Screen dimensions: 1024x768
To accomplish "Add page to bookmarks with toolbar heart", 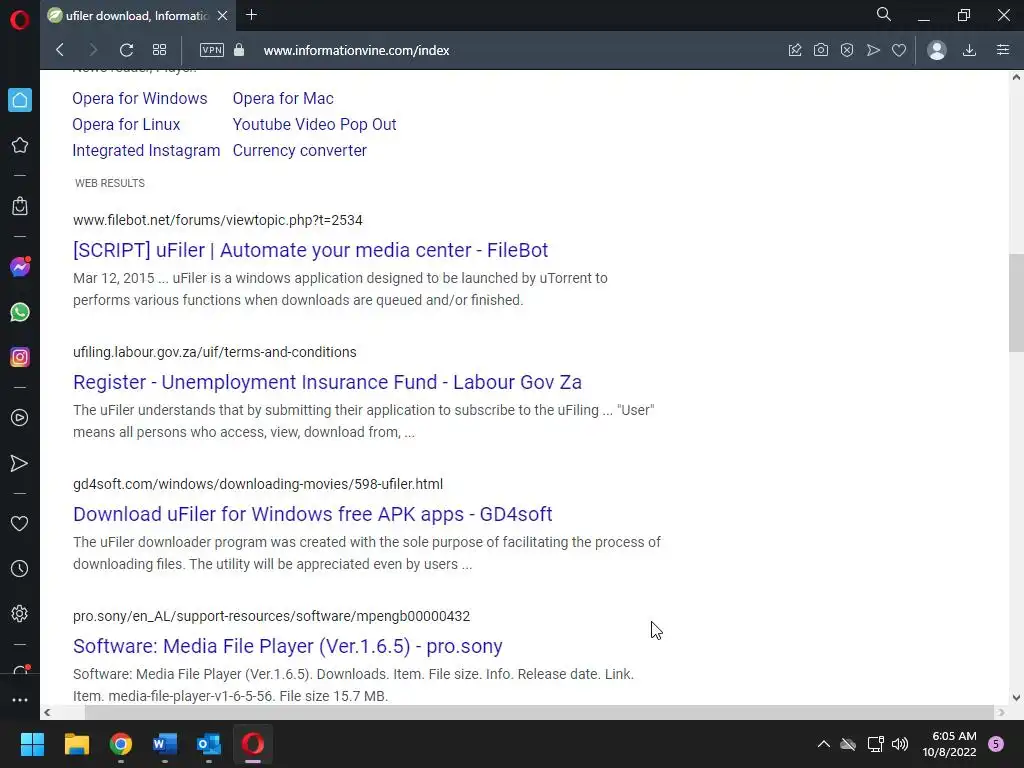I will pyautogui.click(x=899, y=50).
